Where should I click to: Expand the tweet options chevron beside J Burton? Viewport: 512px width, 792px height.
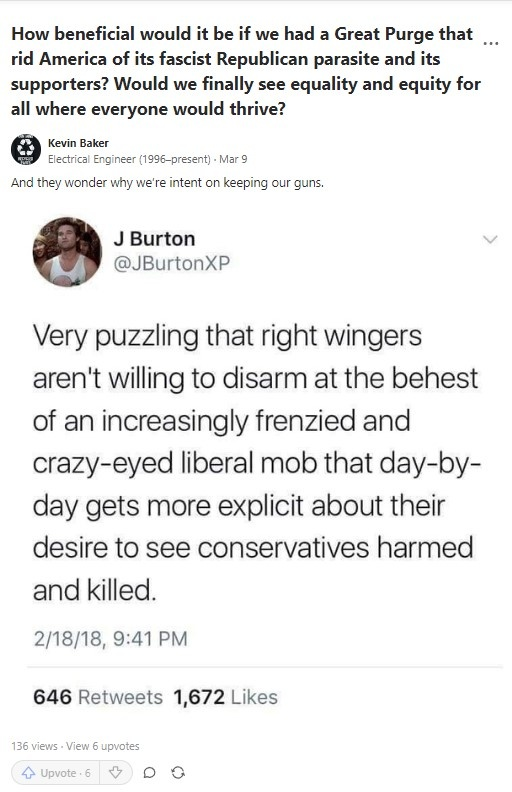(x=490, y=239)
